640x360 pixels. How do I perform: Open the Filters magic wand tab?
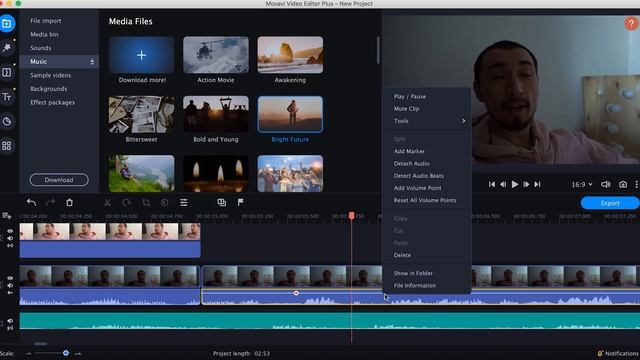(7, 48)
